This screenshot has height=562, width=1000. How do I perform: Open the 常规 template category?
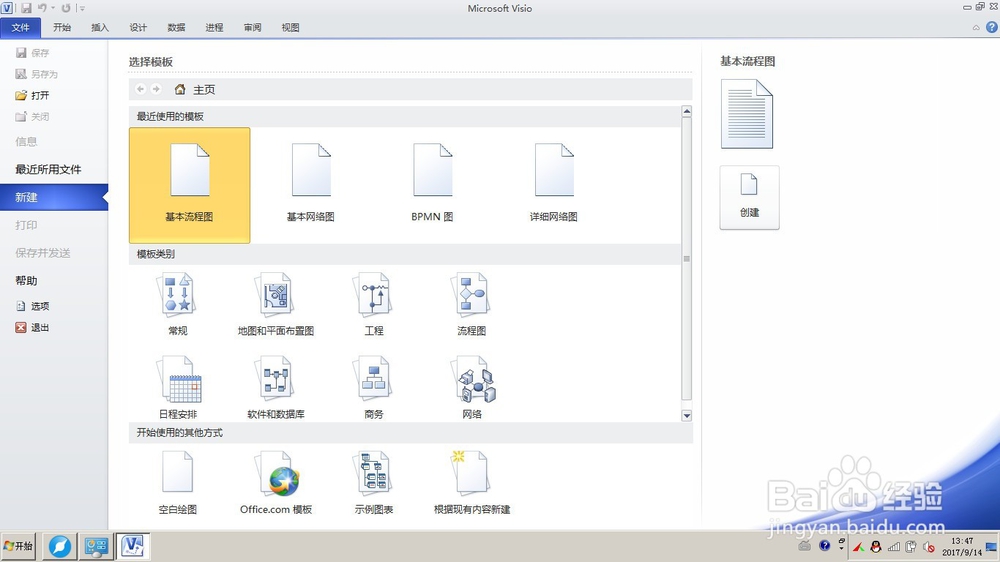(x=177, y=305)
